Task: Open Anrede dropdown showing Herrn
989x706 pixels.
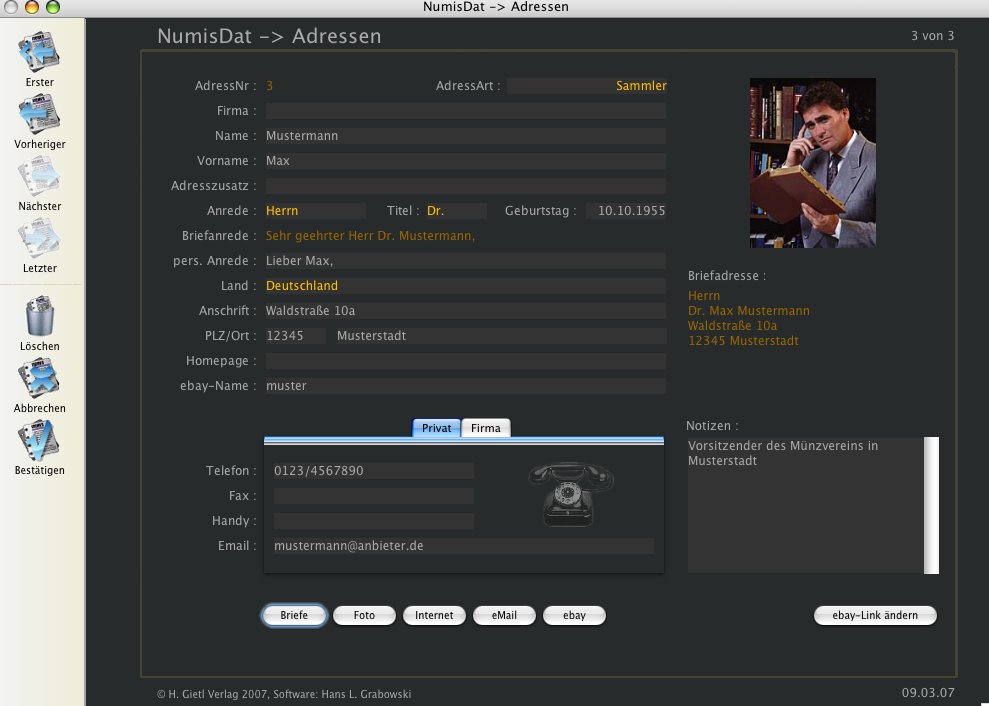Action: click(315, 211)
